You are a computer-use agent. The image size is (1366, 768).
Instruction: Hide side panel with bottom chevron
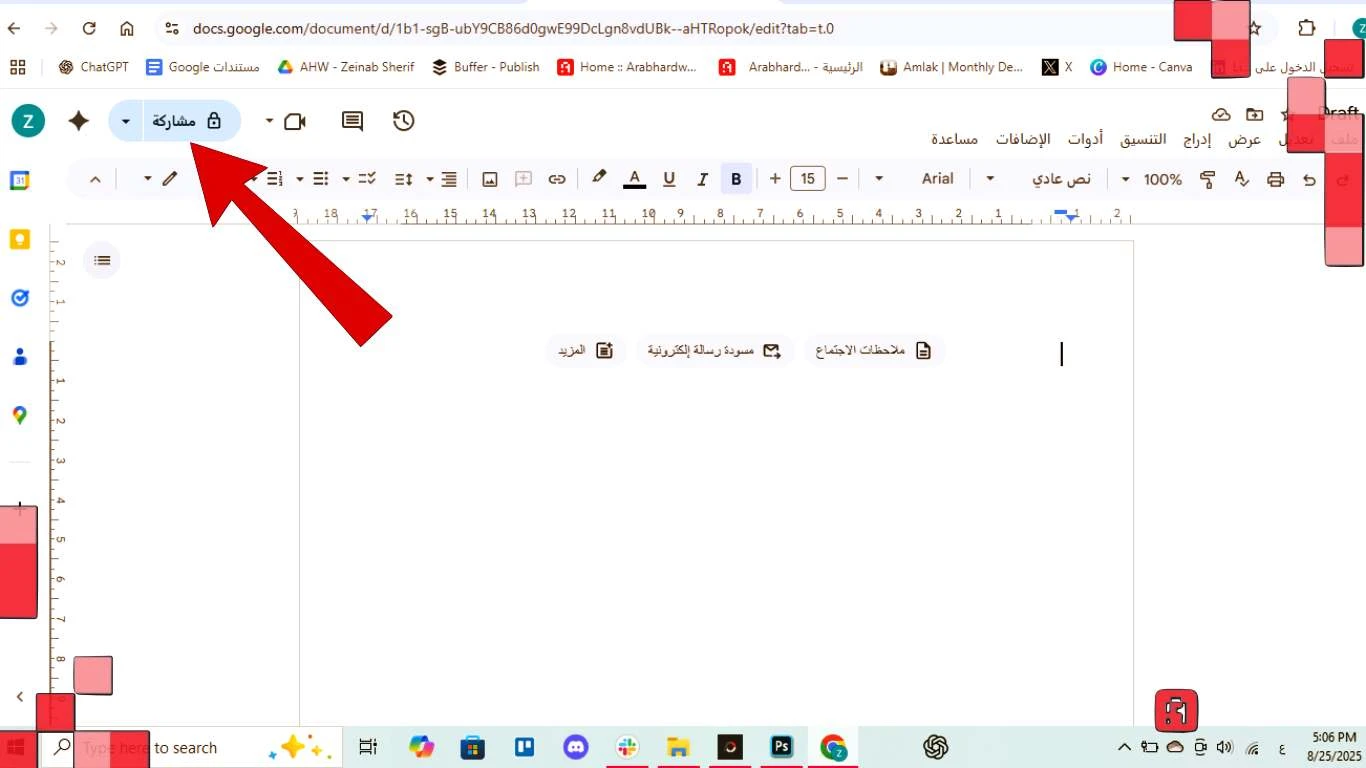tap(19, 696)
